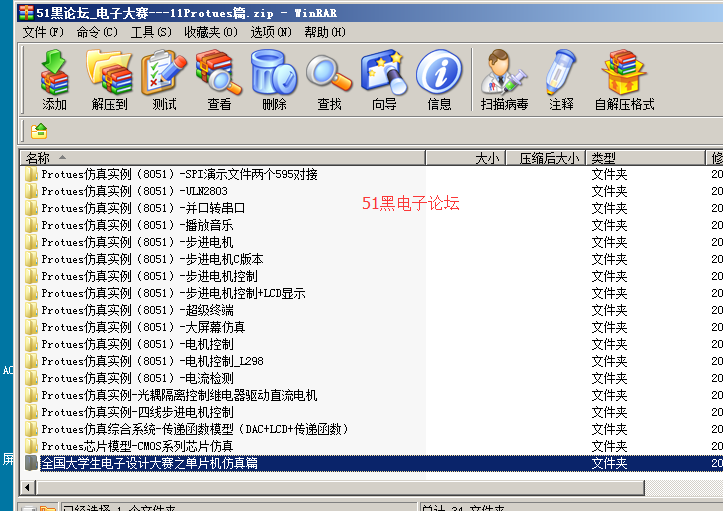Screen dimensions: 723x511
Task: Sort by 大小 column header
Action: click(x=466, y=158)
